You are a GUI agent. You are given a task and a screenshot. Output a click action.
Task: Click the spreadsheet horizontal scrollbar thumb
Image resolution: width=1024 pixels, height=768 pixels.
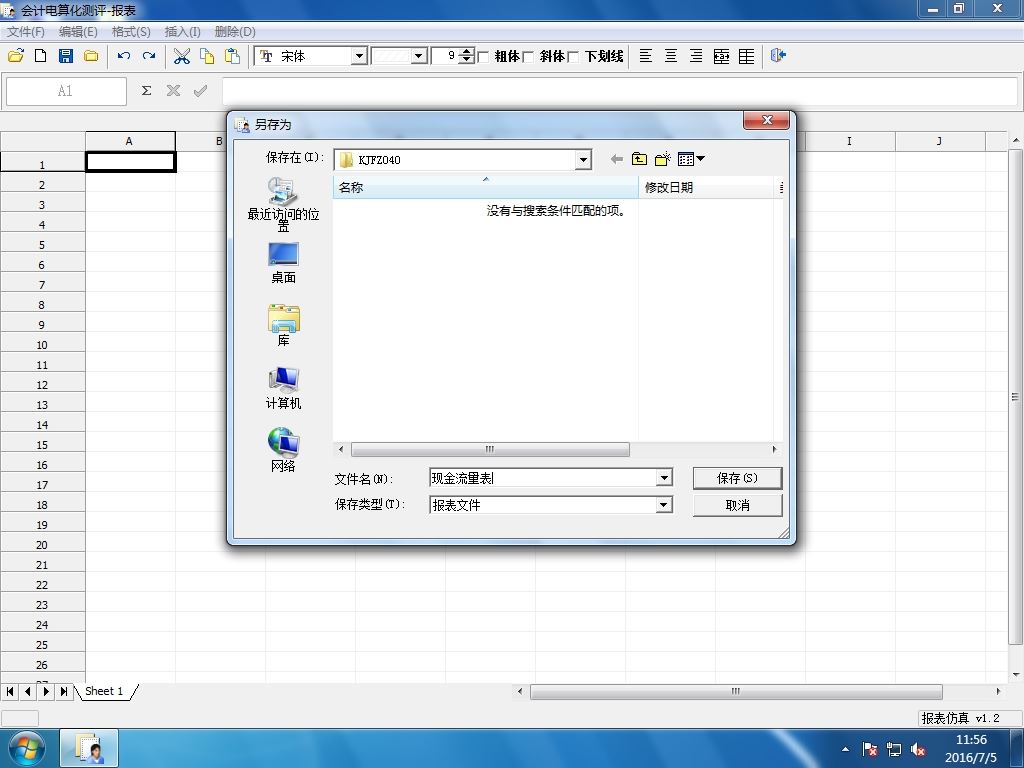pos(736,691)
